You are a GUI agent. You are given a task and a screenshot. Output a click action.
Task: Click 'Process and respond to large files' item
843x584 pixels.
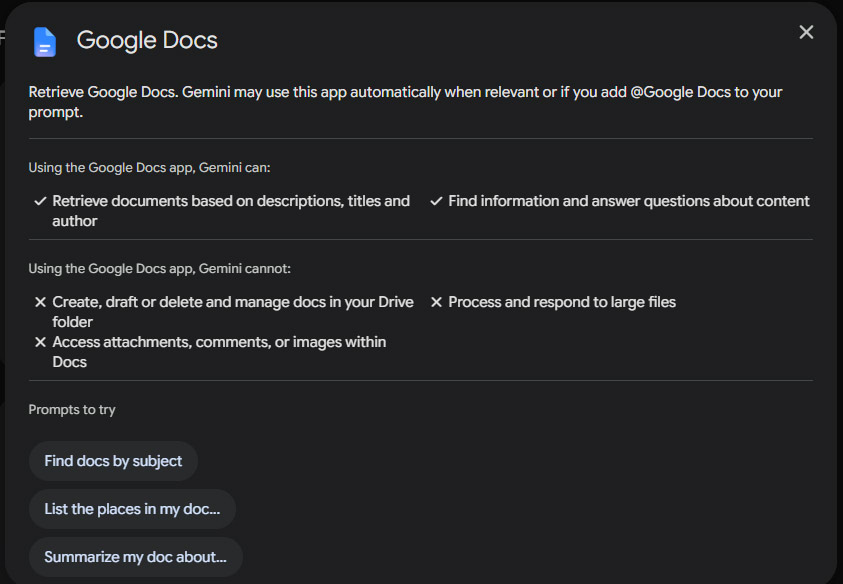tap(562, 302)
